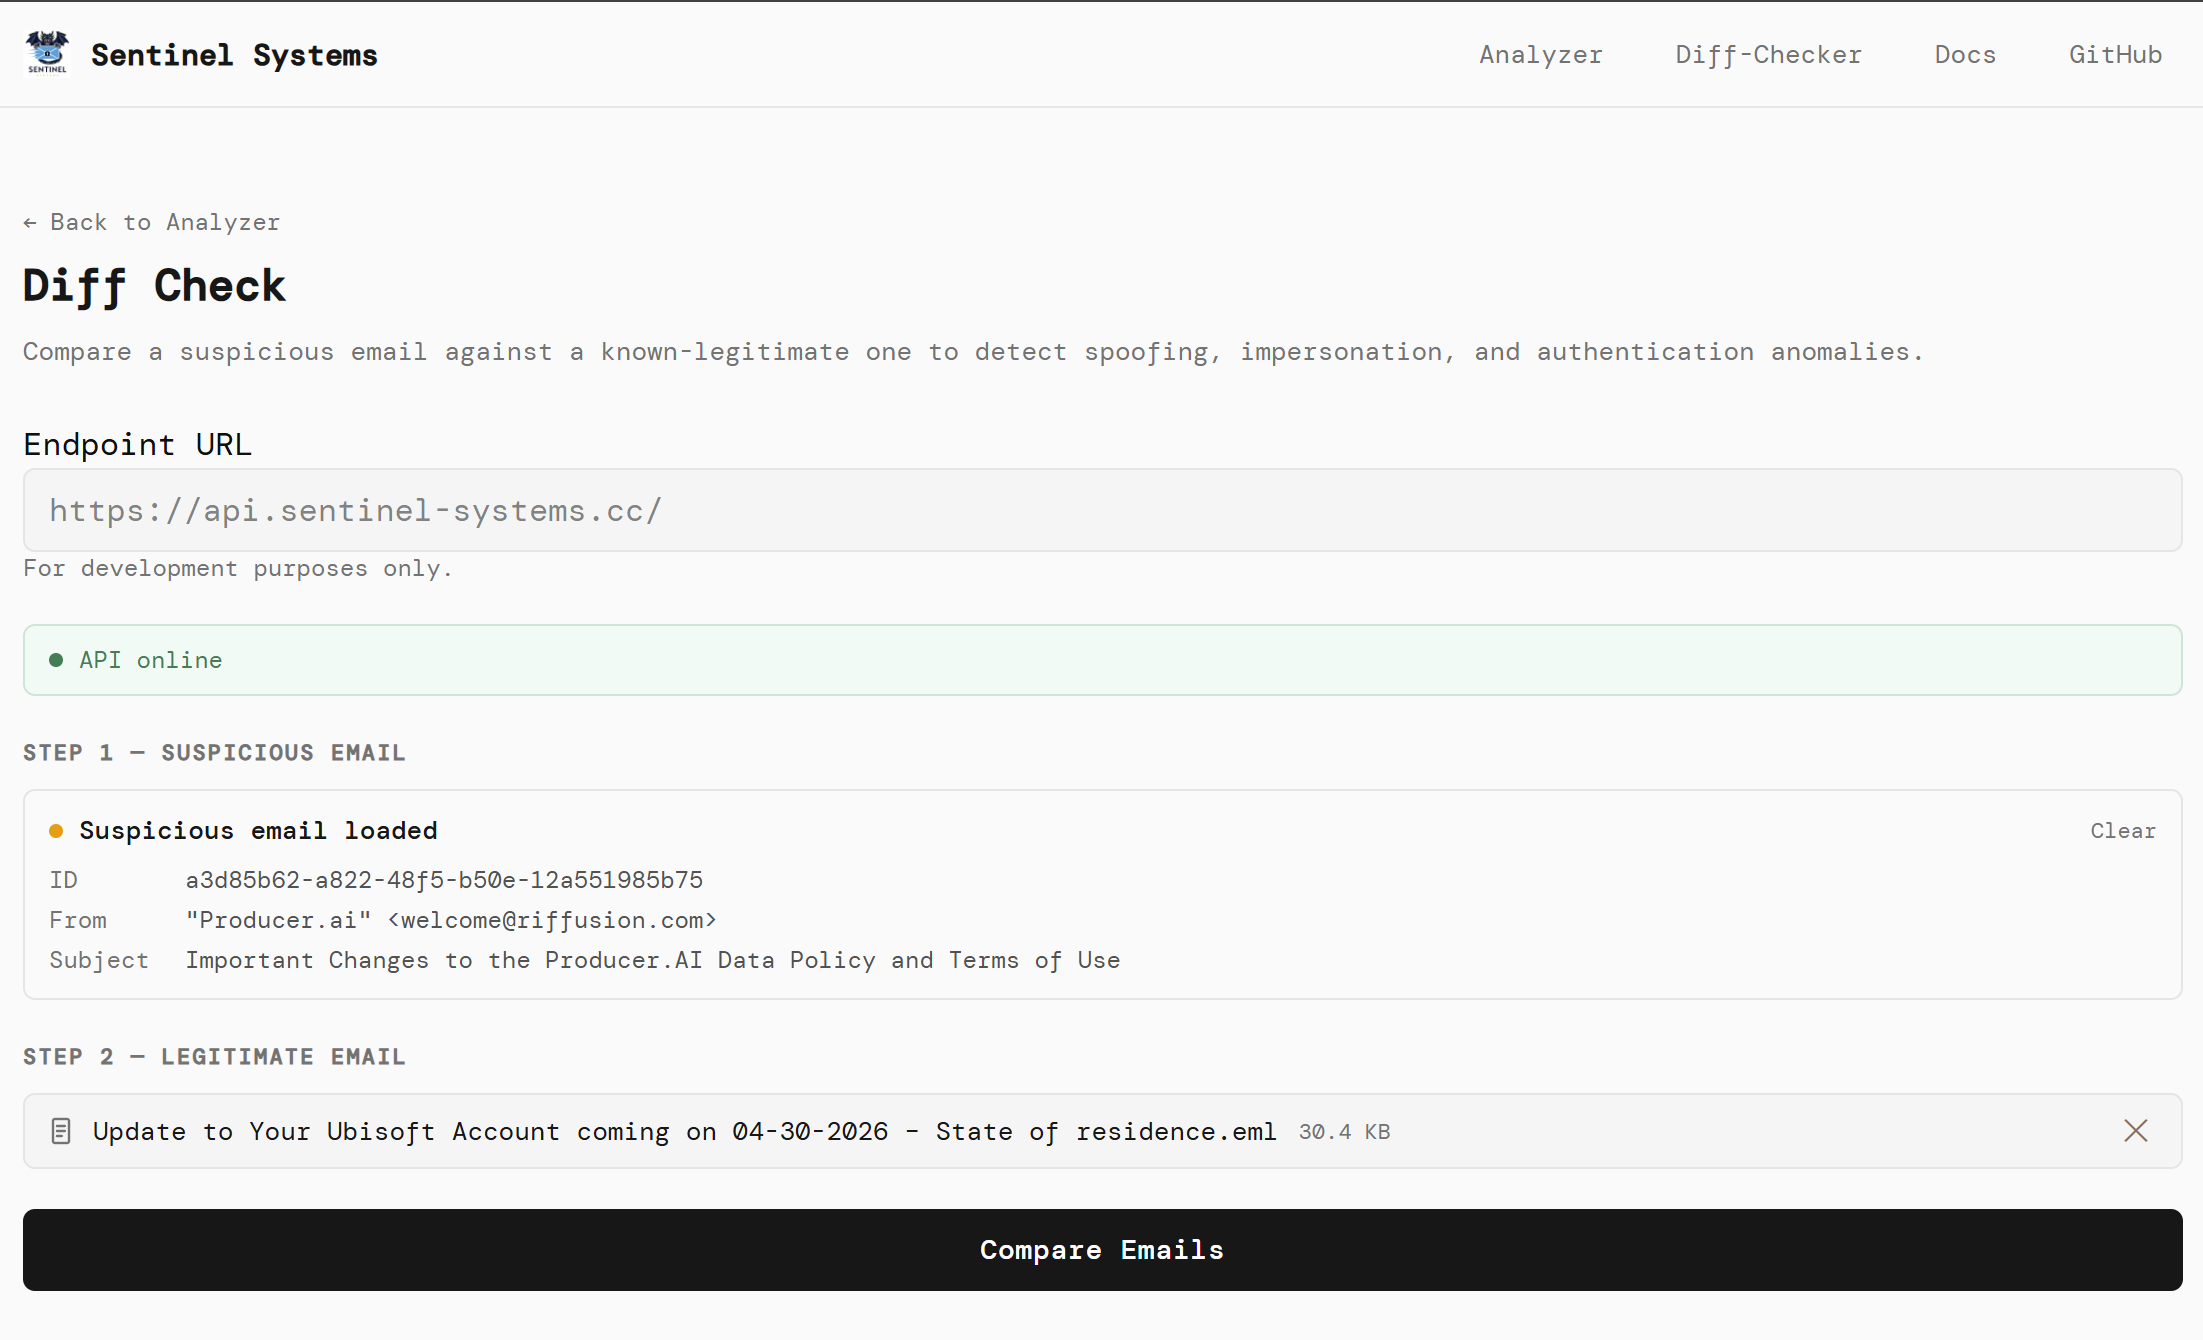The image size is (2203, 1340).
Task: Click the green API online status dot
Action: 56,660
